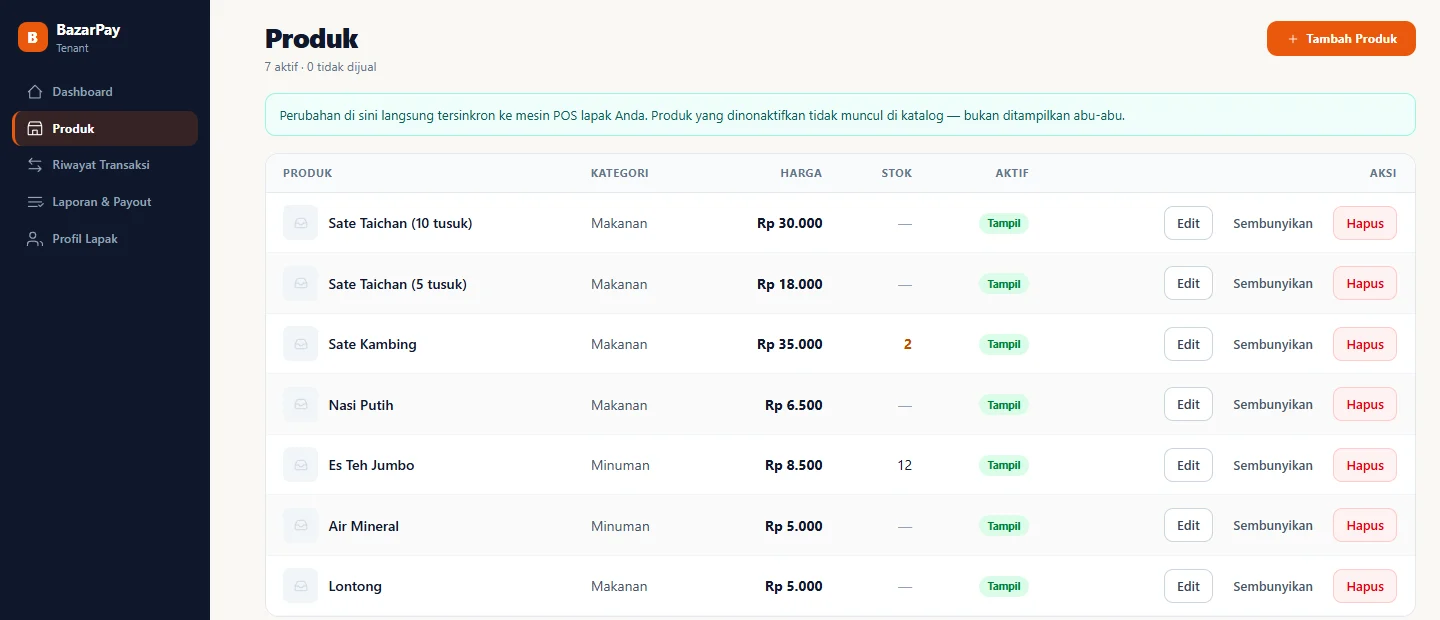Click Sembunyikan for Sate Kambing

point(1273,344)
